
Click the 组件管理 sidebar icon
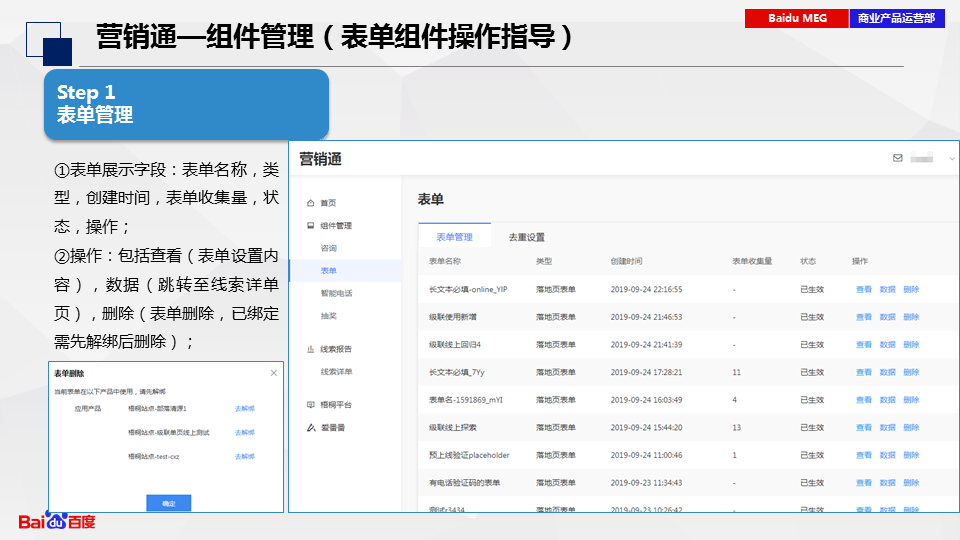pos(310,225)
